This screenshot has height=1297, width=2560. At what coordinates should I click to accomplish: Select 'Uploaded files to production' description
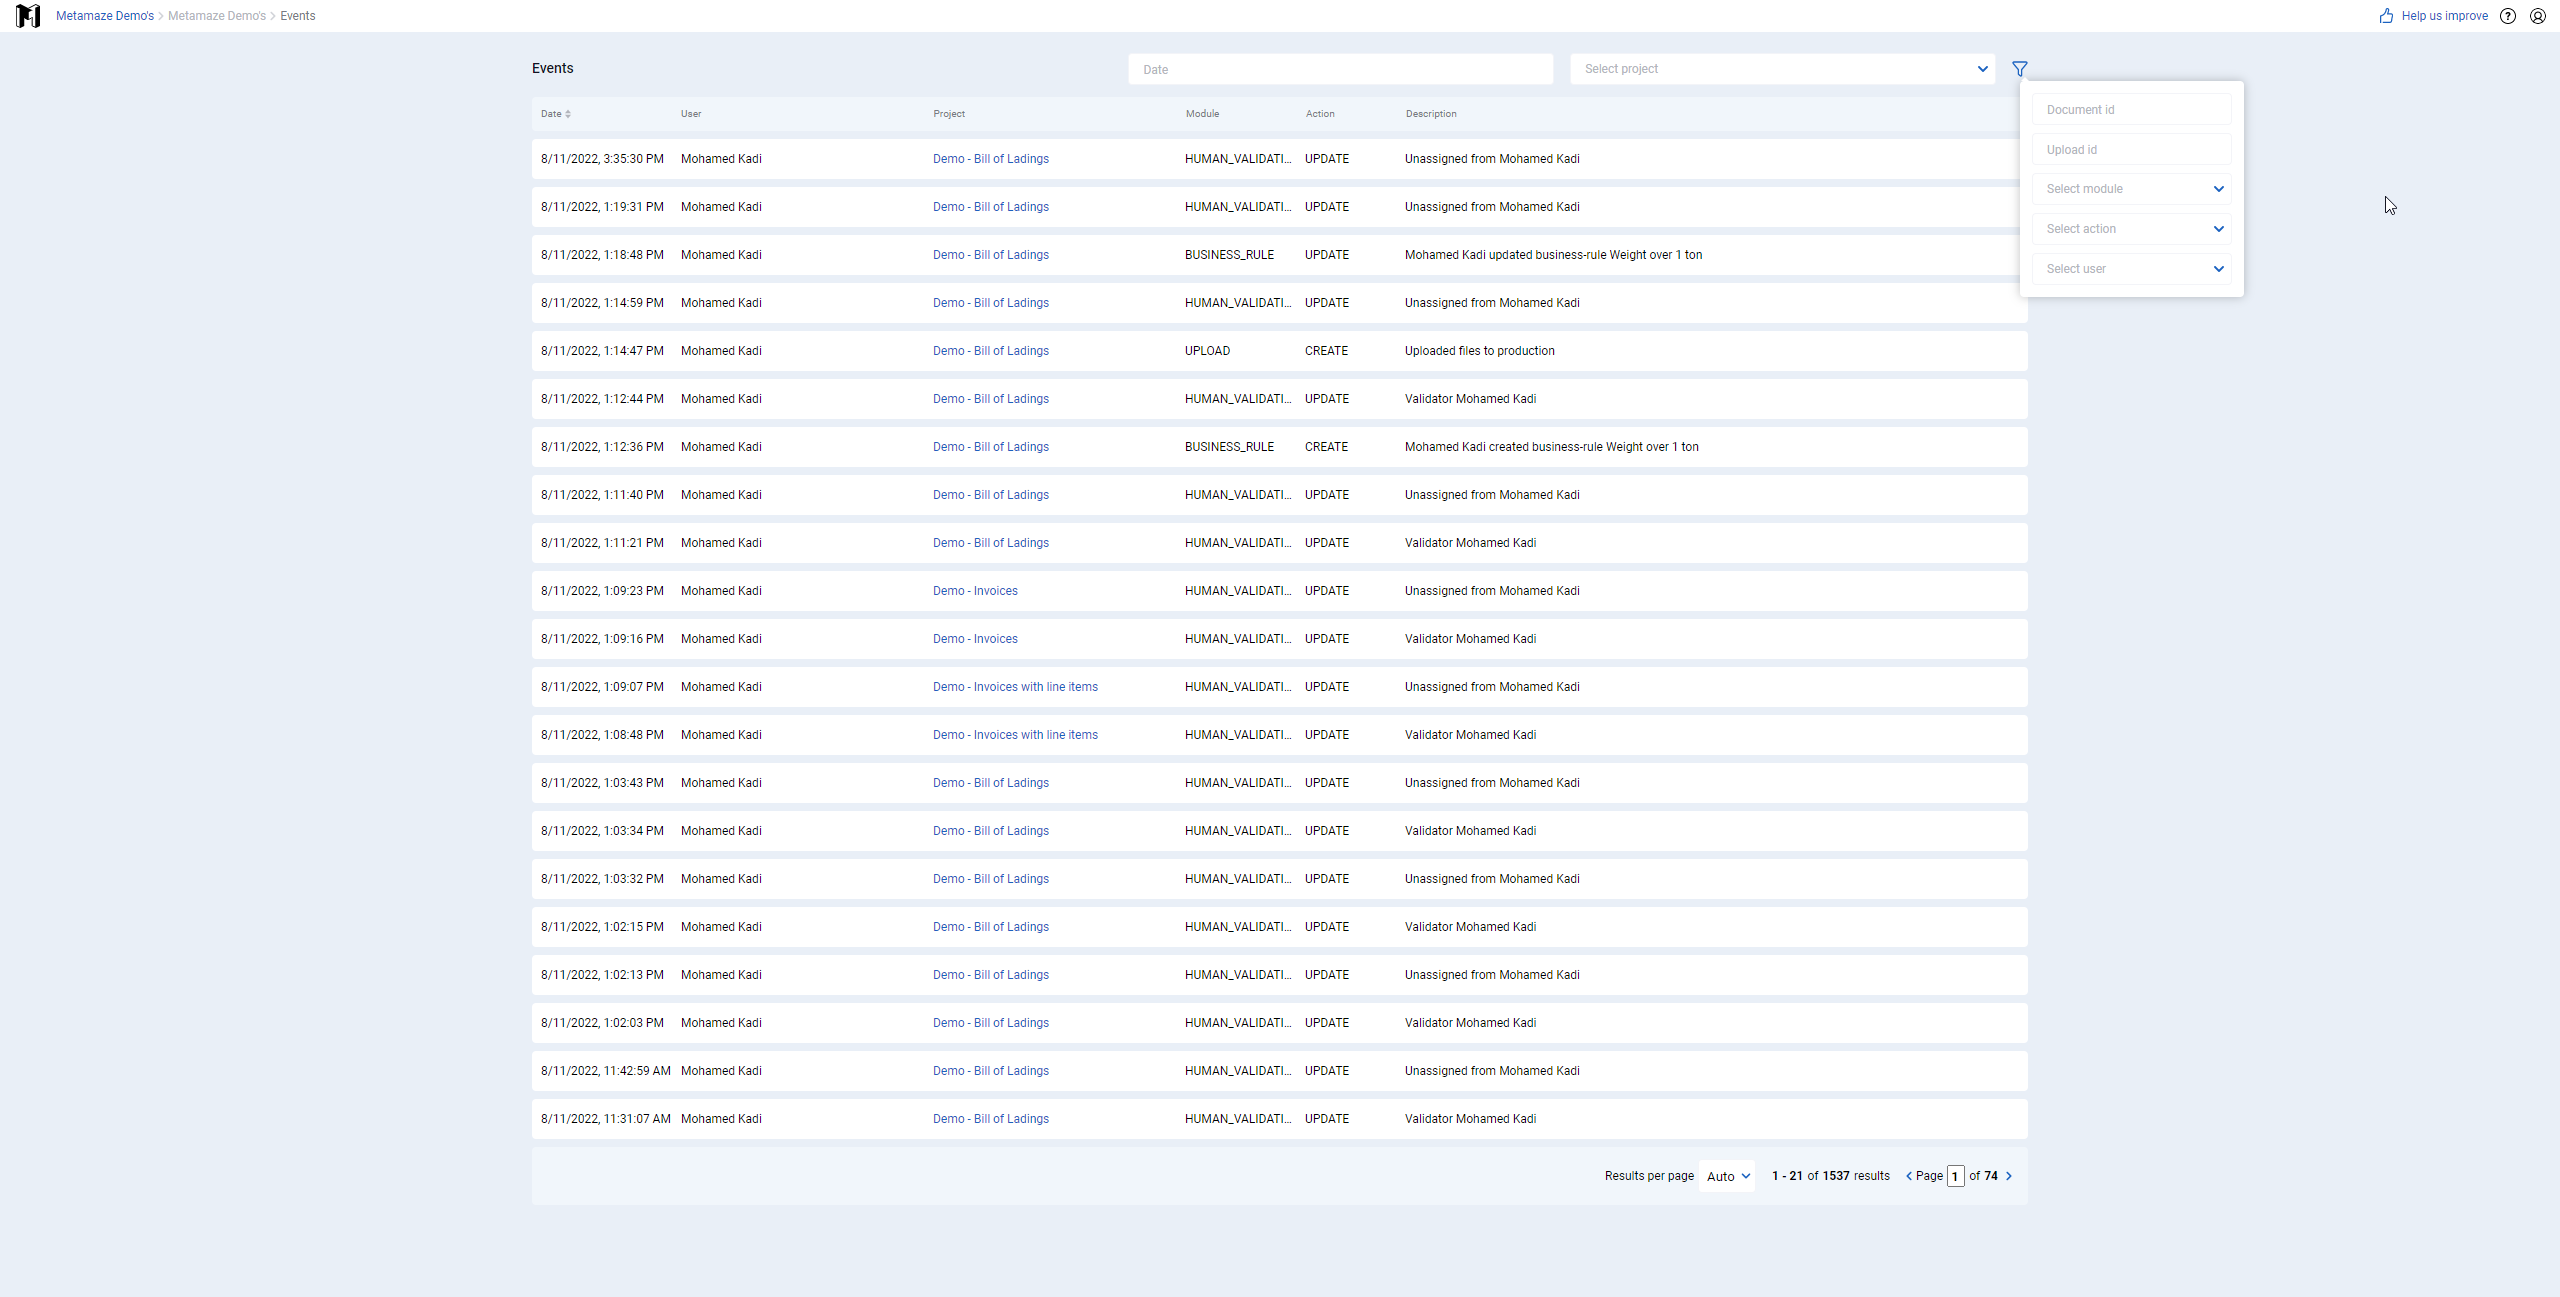coord(1480,351)
